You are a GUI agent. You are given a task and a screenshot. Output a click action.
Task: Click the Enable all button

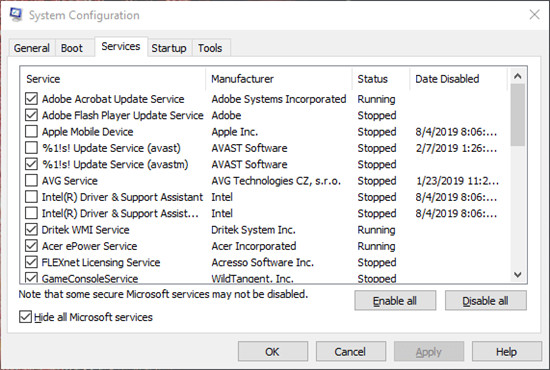(x=395, y=301)
